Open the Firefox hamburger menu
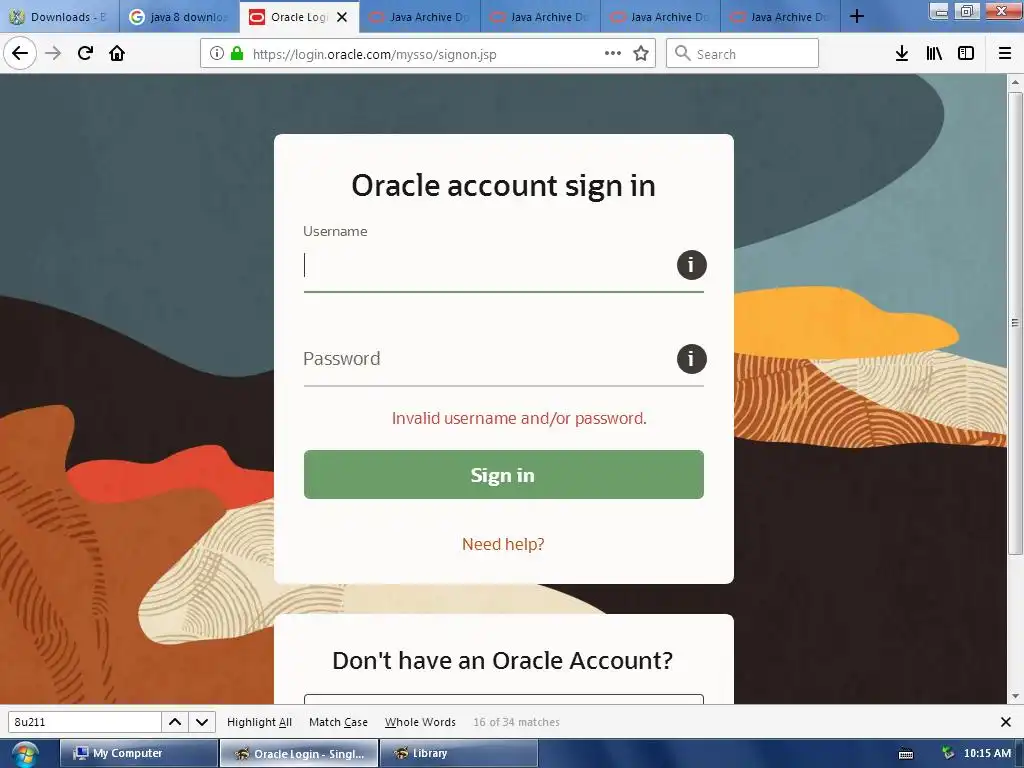 1005,53
